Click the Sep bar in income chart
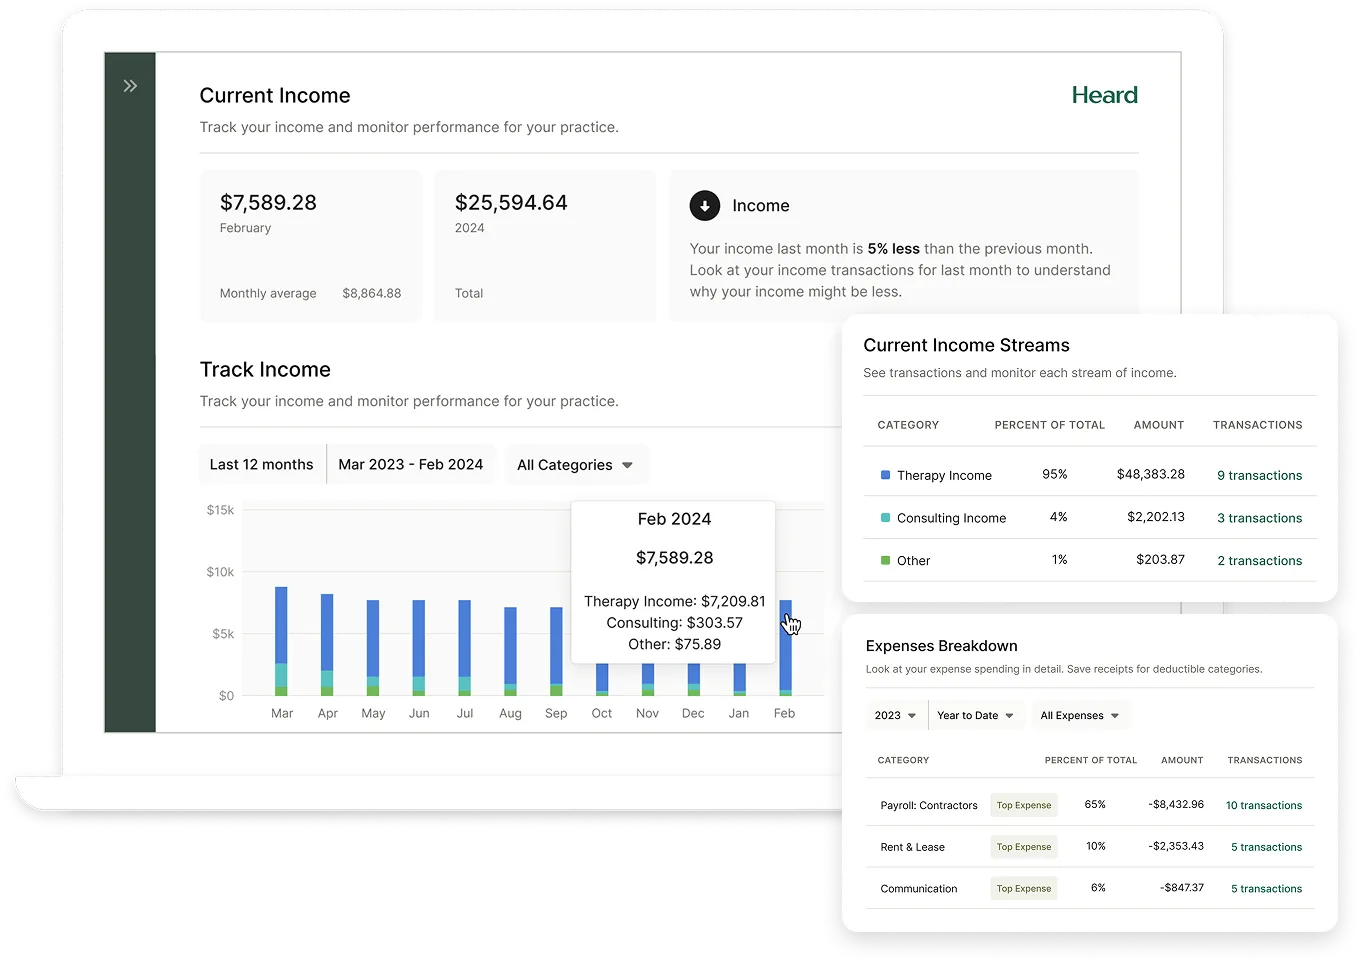The width and height of the screenshot is (1362, 964). coord(556,651)
